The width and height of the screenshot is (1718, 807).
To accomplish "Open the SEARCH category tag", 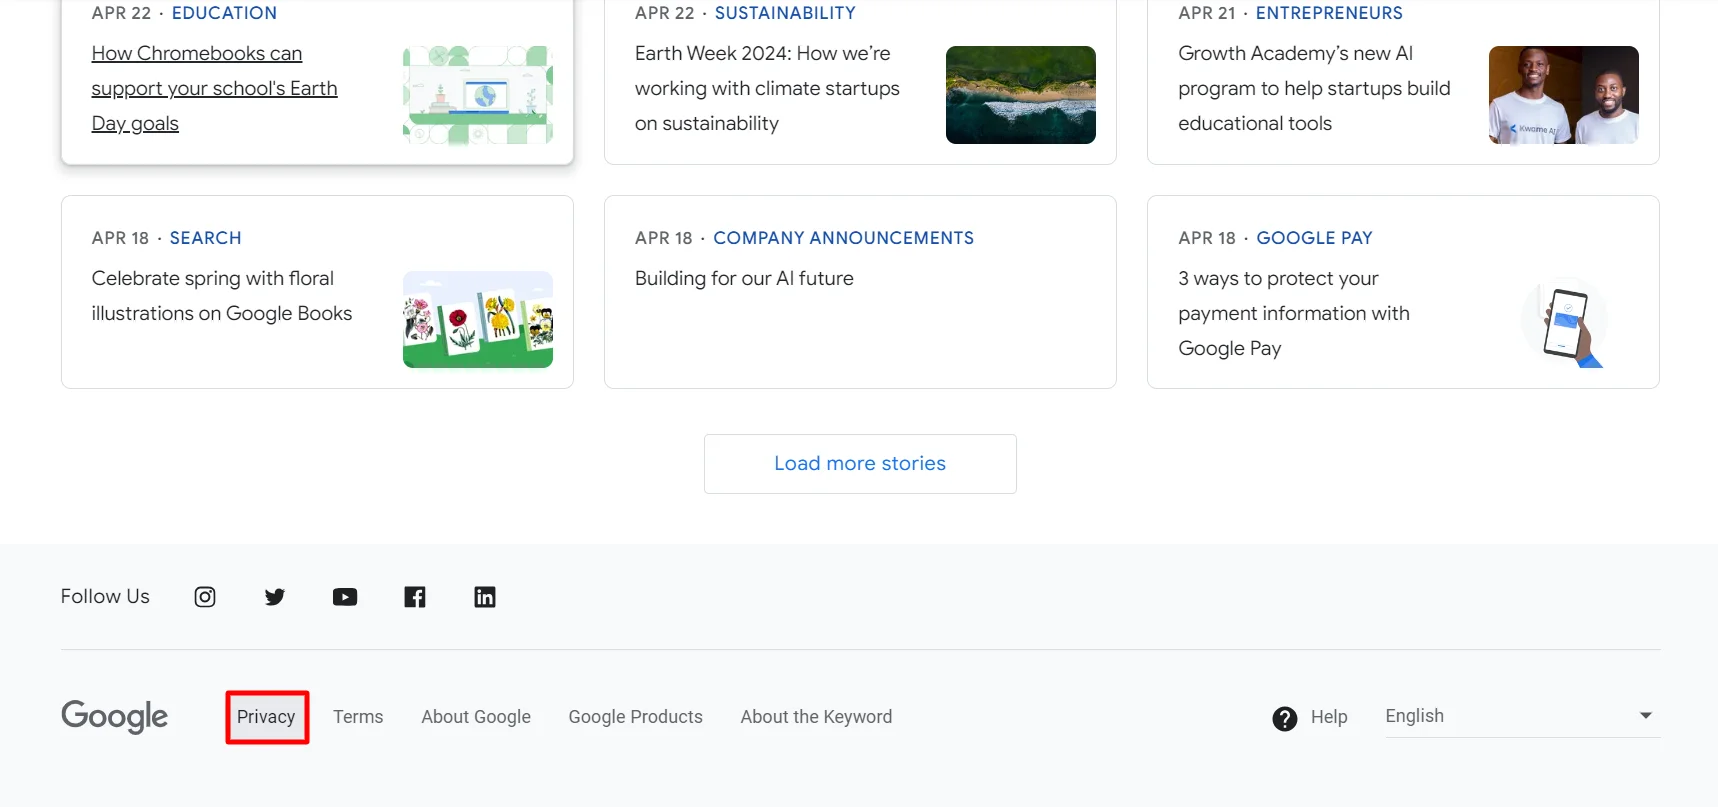I will [x=205, y=238].
